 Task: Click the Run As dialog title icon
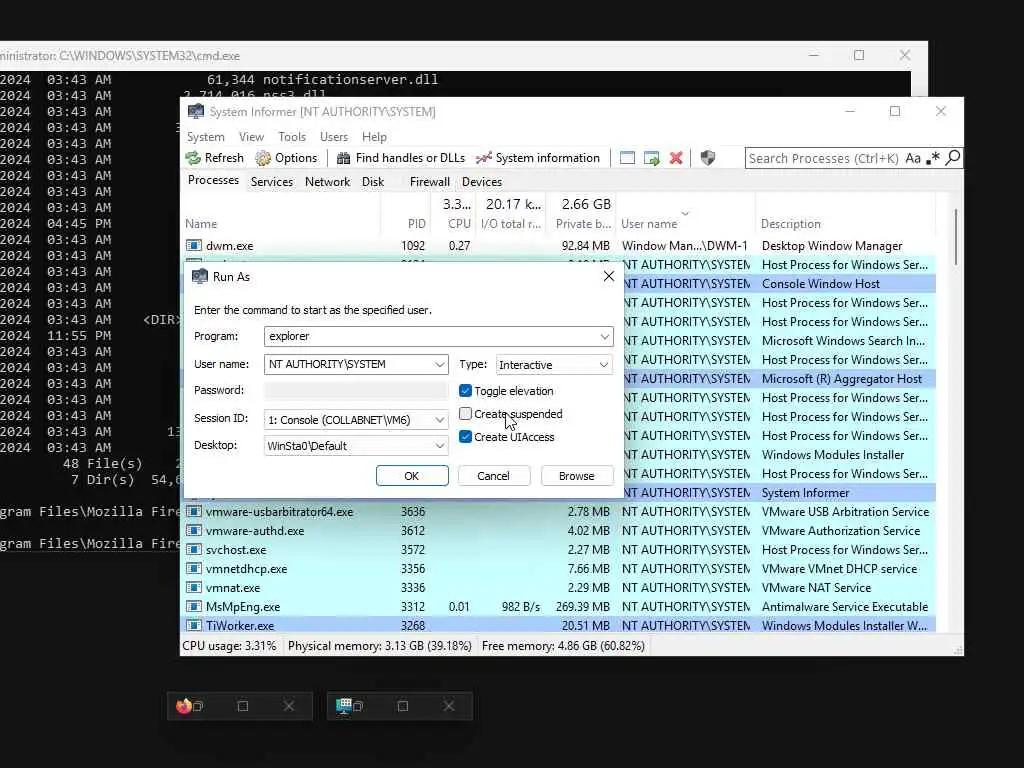pyautogui.click(x=200, y=276)
